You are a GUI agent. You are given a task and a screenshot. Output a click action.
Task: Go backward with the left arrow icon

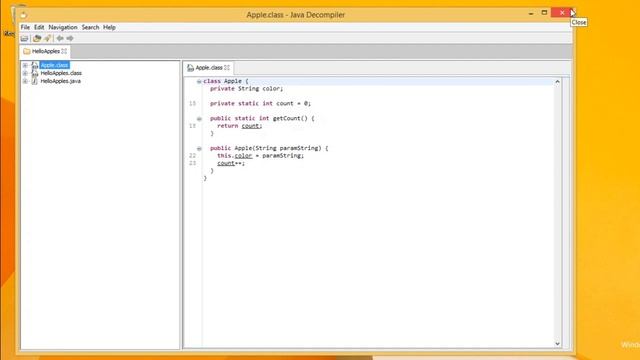[x=60, y=38]
